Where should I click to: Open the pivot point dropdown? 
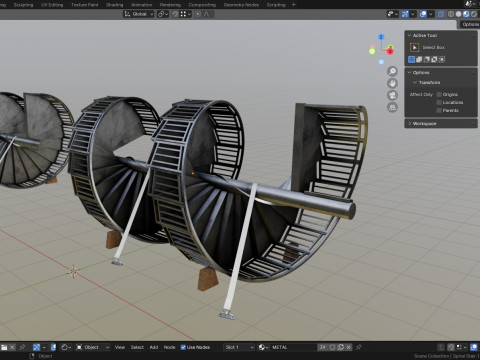[163, 14]
